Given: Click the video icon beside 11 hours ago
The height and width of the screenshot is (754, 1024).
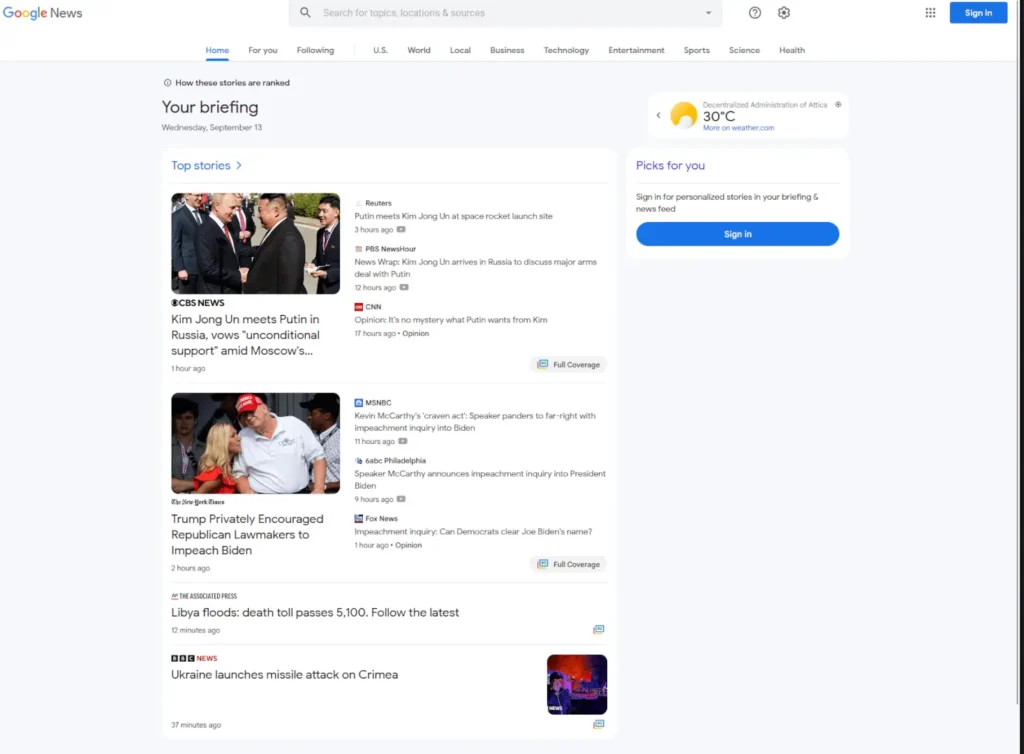Looking at the screenshot, I should (x=402, y=441).
